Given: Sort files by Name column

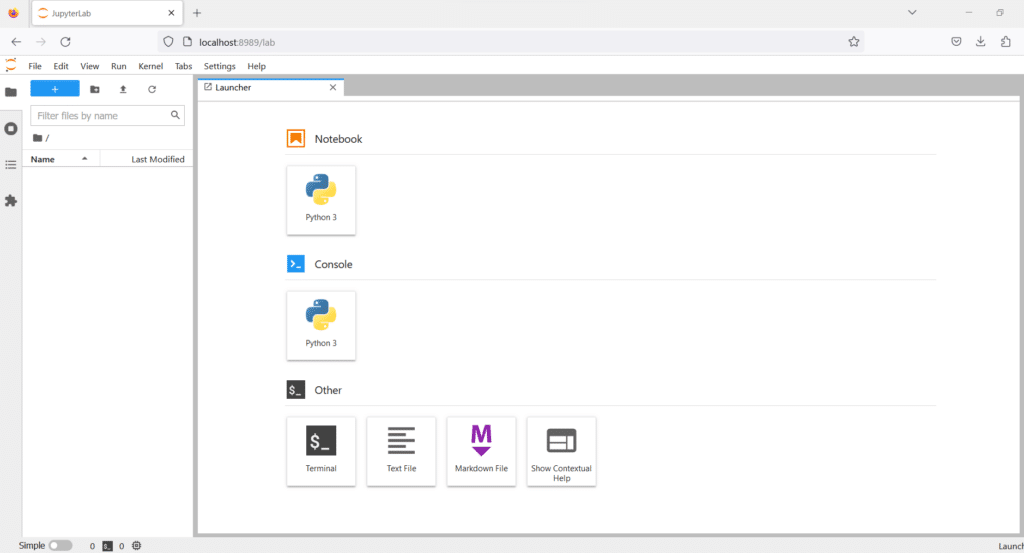Looking at the screenshot, I should click(61, 159).
